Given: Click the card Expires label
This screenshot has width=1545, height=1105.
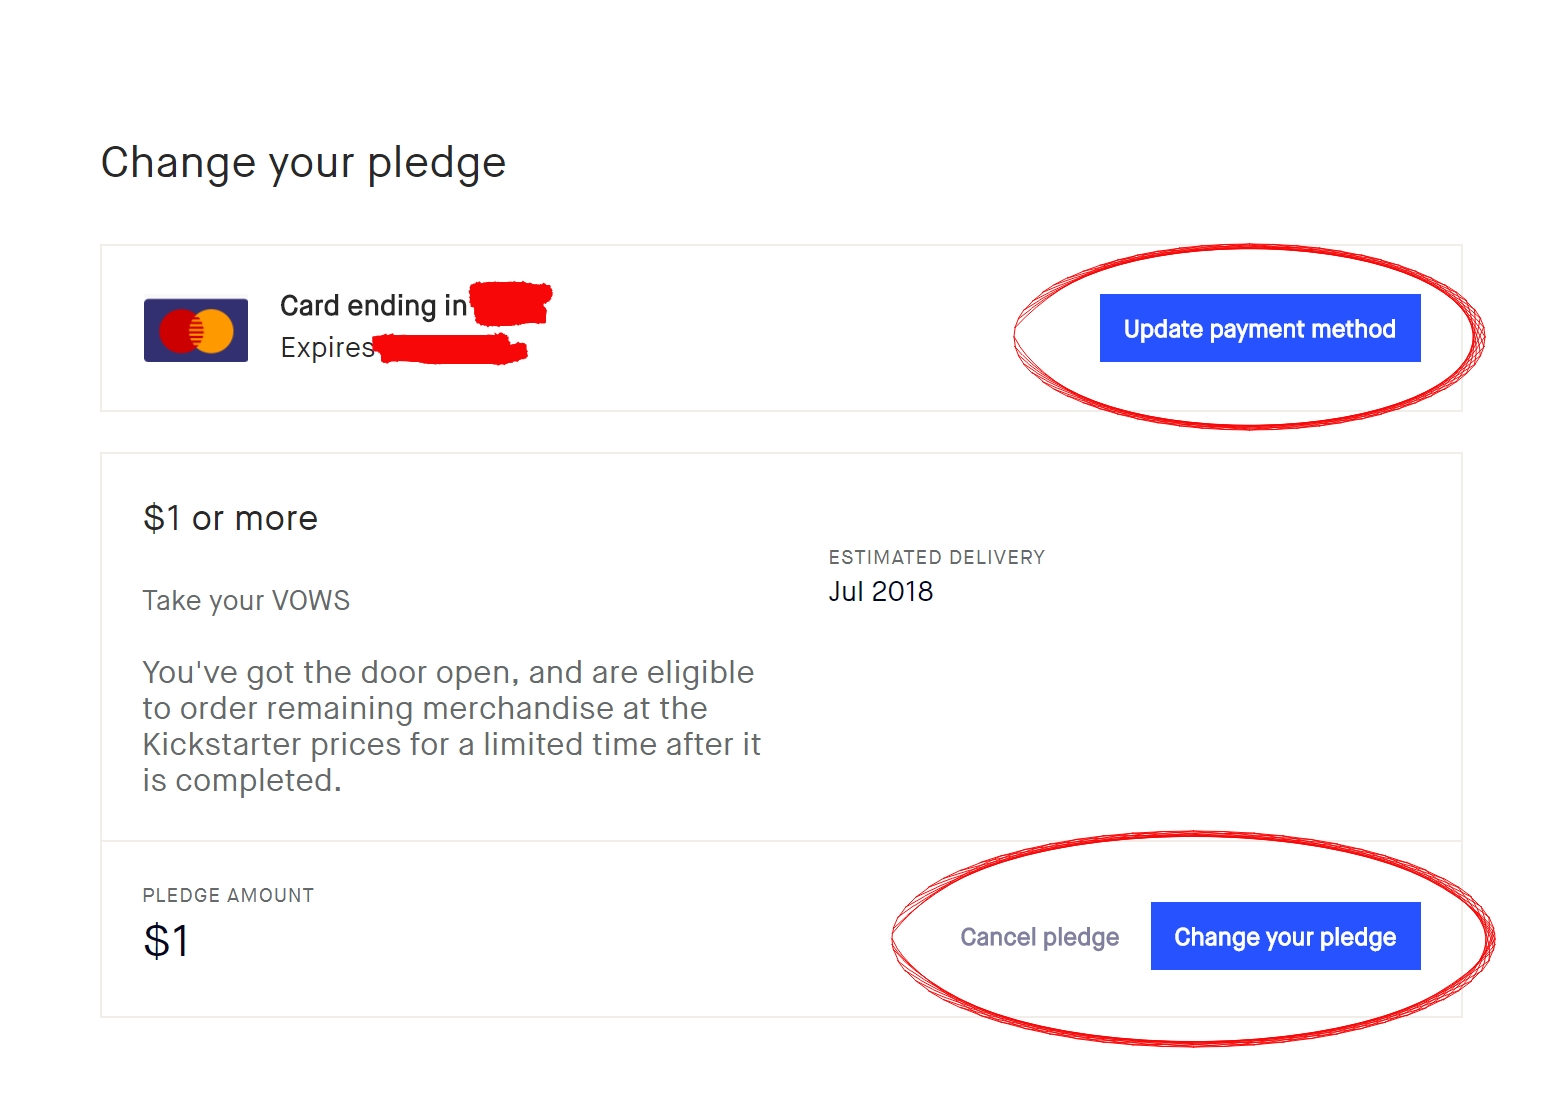Looking at the screenshot, I should coord(326,347).
